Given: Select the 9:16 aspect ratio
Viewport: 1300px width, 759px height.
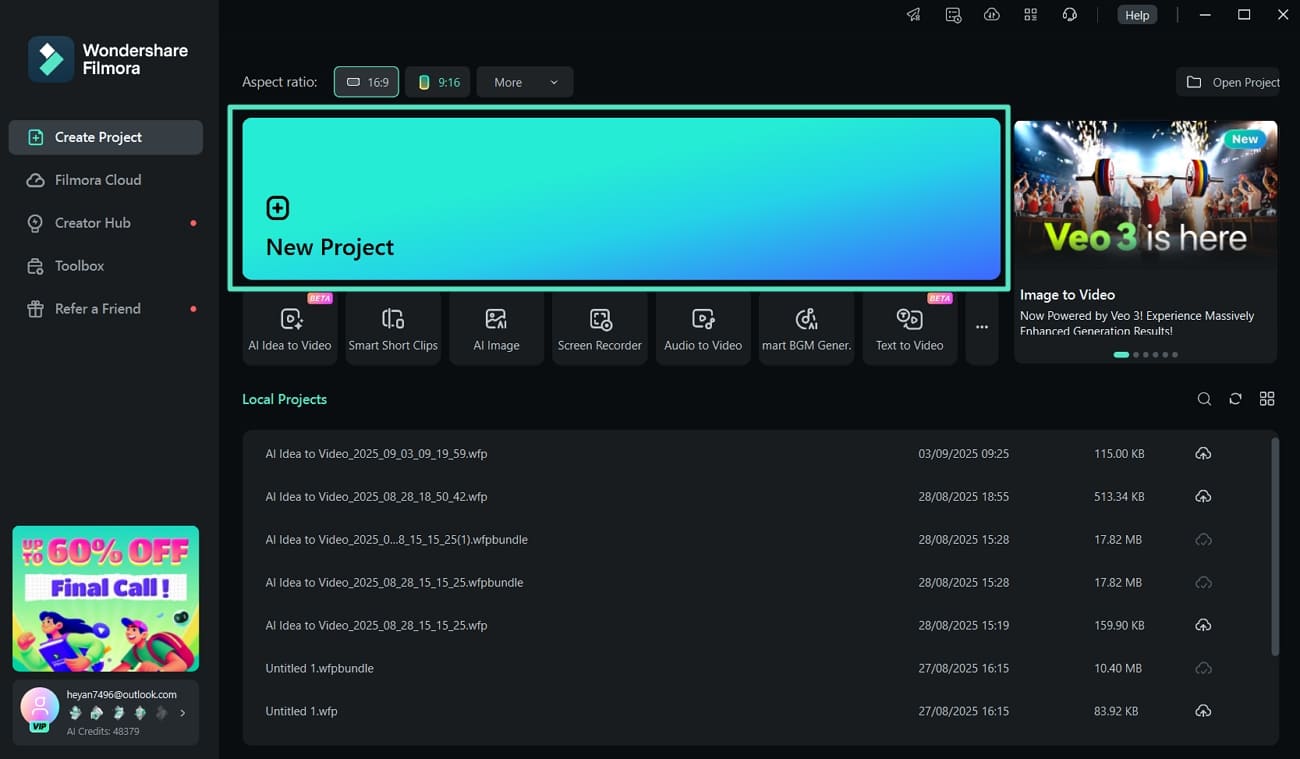Looking at the screenshot, I should pyautogui.click(x=438, y=82).
